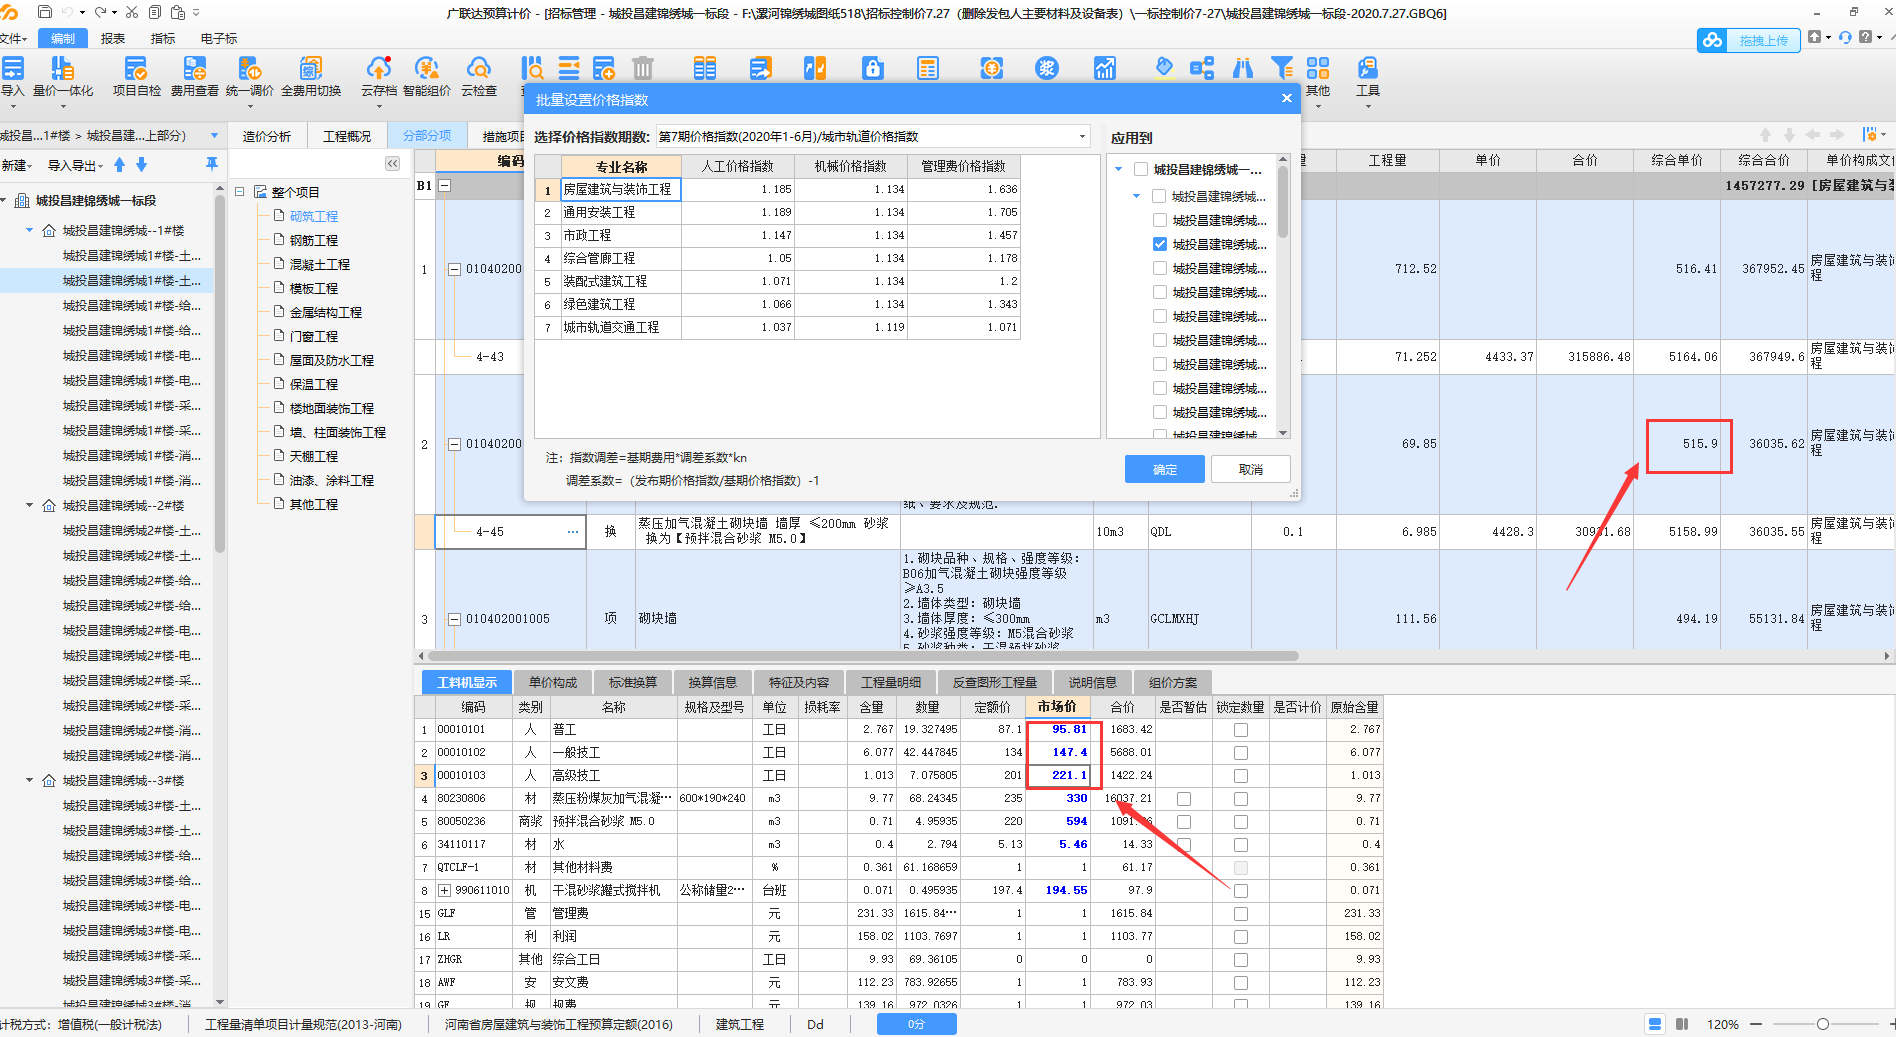Viewport: 1896px width, 1037px height.
Task: Switch to the 指标 ribbon tab
Action: click(x=163, y=38)
